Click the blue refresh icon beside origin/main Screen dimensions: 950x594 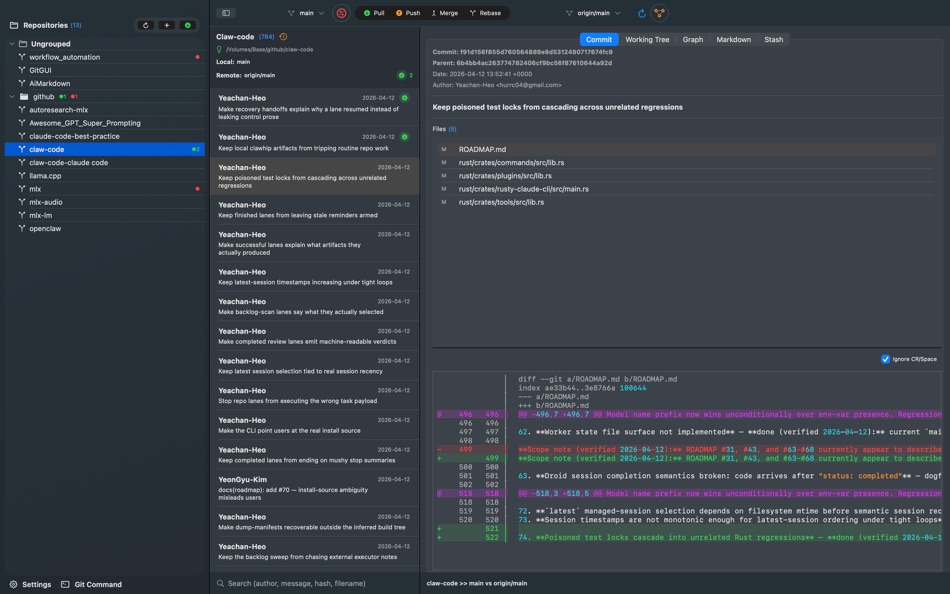pyautogui.click(x=641, y=13)
